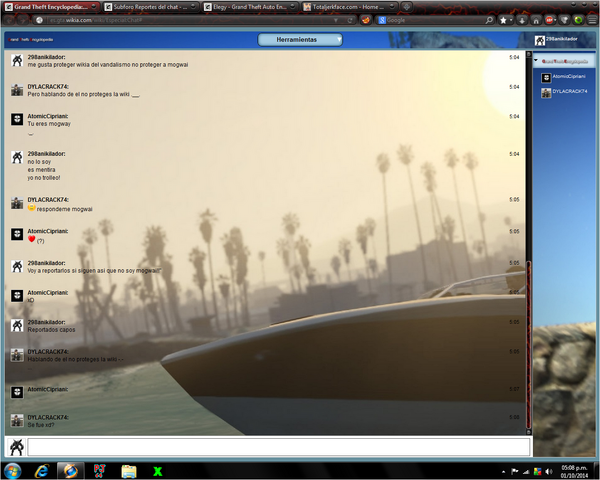The height and width of the screenshot is (480, 600).
Task: Click the site identity globe icon
Action: click(39, 20)
